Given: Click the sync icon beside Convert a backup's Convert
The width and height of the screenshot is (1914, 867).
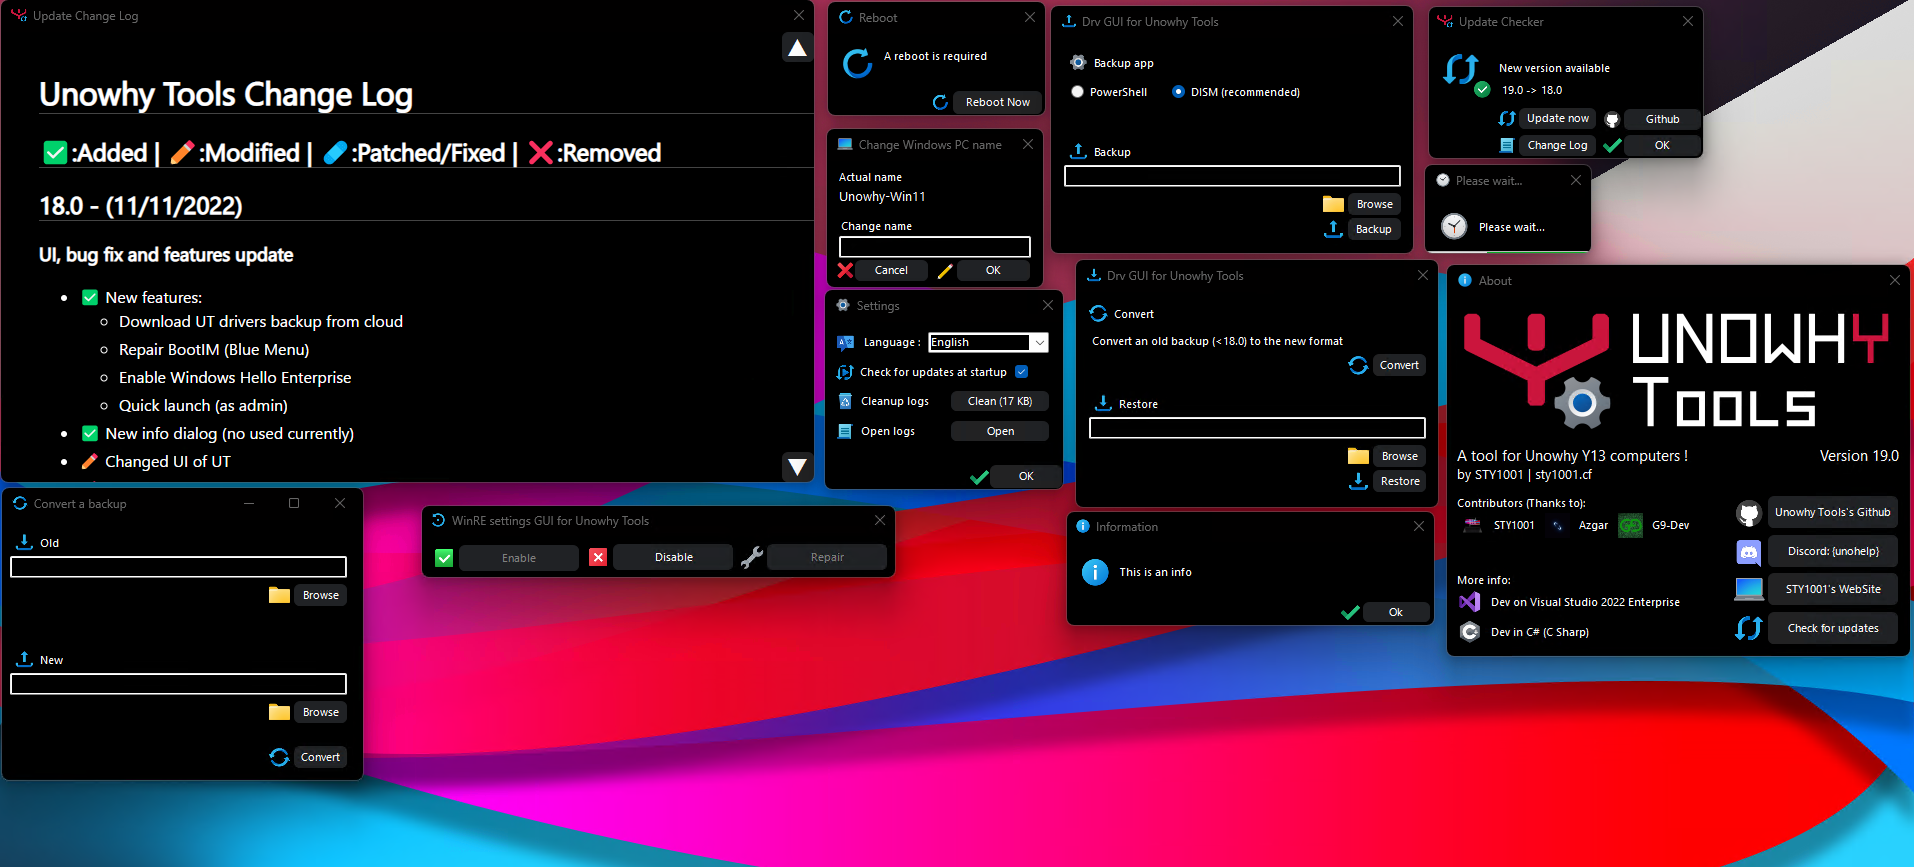Looking at the screenshot, I should [x=279, y=757].
